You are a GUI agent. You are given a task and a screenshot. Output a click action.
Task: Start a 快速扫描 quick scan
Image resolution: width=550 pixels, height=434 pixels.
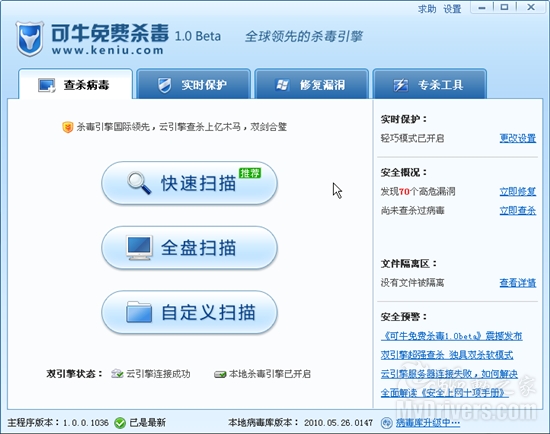[189, 183]
